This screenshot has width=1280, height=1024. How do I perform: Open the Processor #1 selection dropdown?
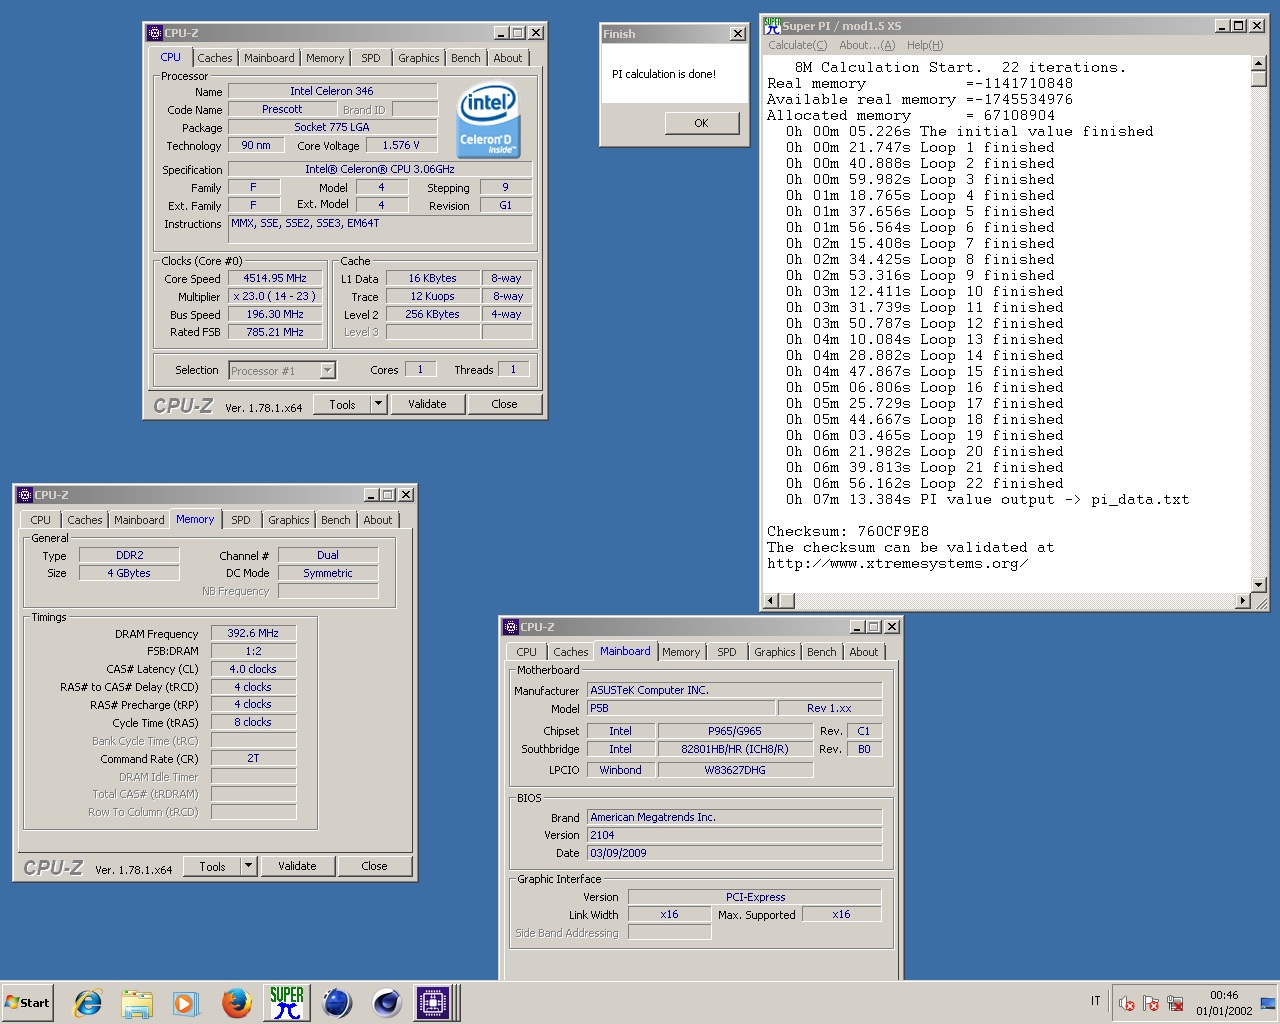click(x=327, y=370)
